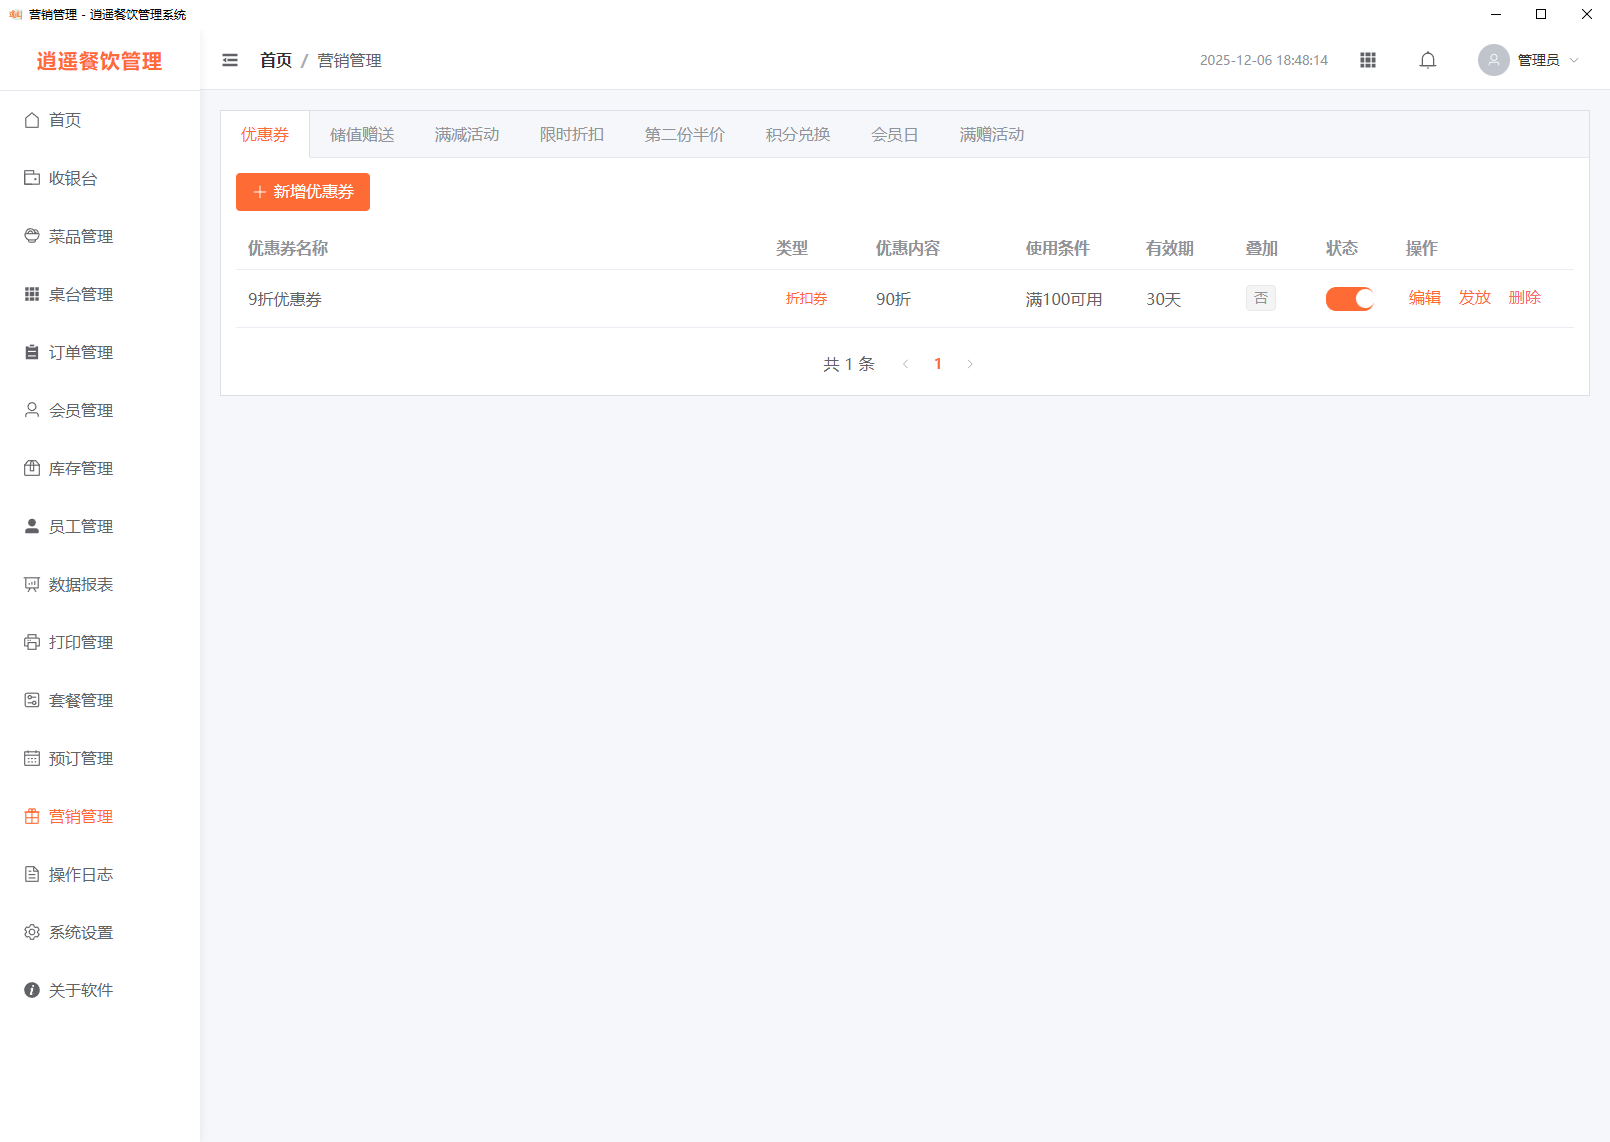
Task: Open notifications bell icon
Action: pyautogui.click(x=1428, y=60)
